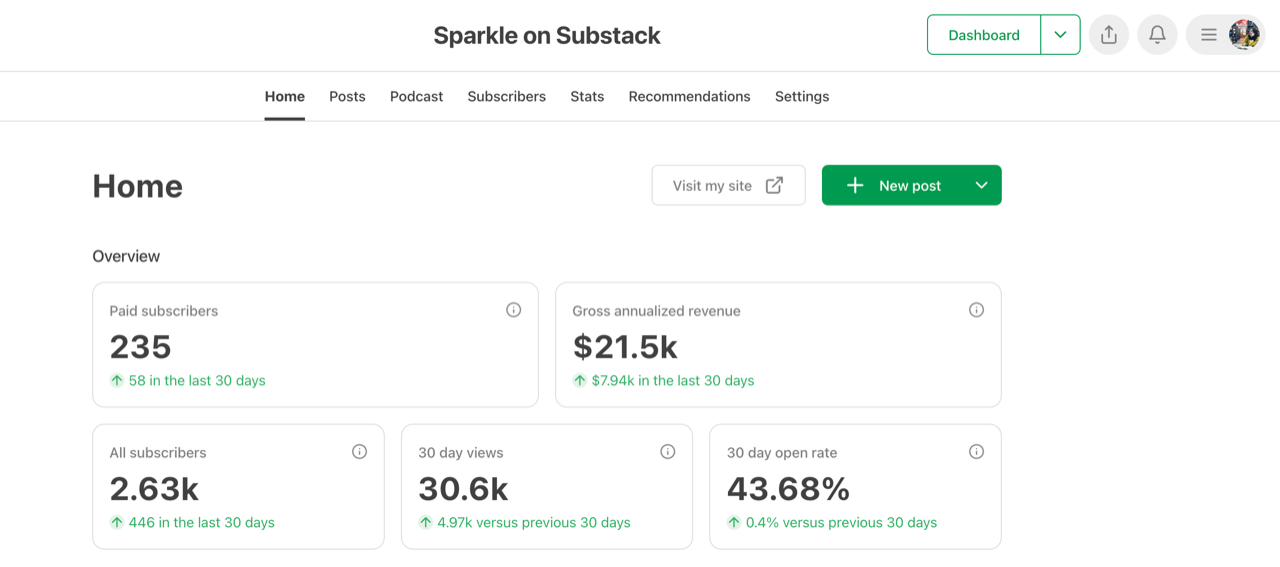The image size is (1280, 567).
Task: Show info for All subscribers
Action: (x=359, y=452)
